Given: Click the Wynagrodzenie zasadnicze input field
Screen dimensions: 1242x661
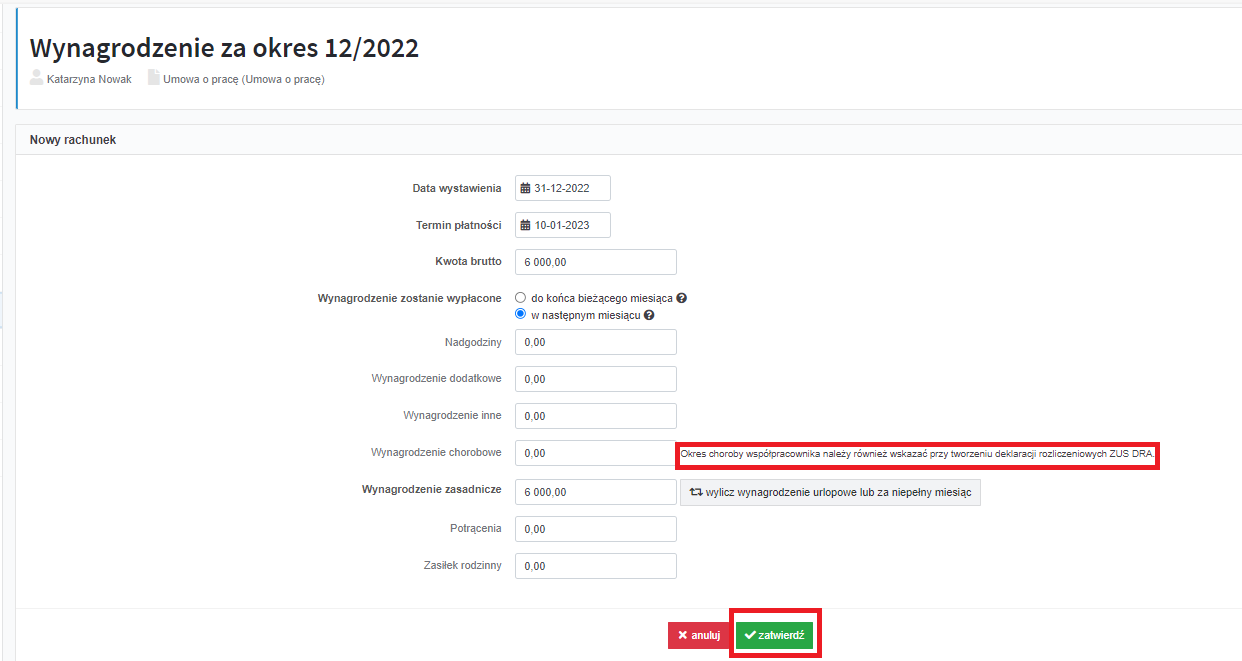Looking at the screenshot, I should click(x=596, y=492).
